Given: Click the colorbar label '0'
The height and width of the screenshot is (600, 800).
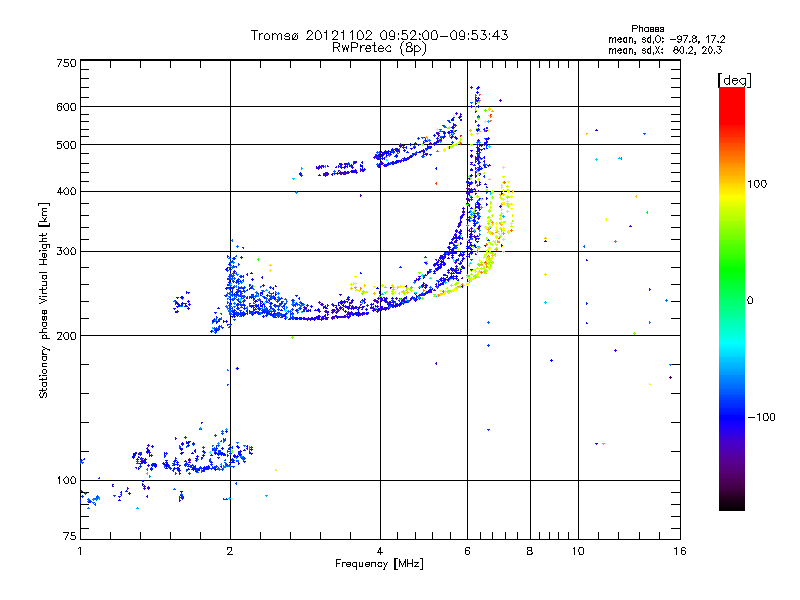Looking at the screenshot, I should [x=750, y=300].
